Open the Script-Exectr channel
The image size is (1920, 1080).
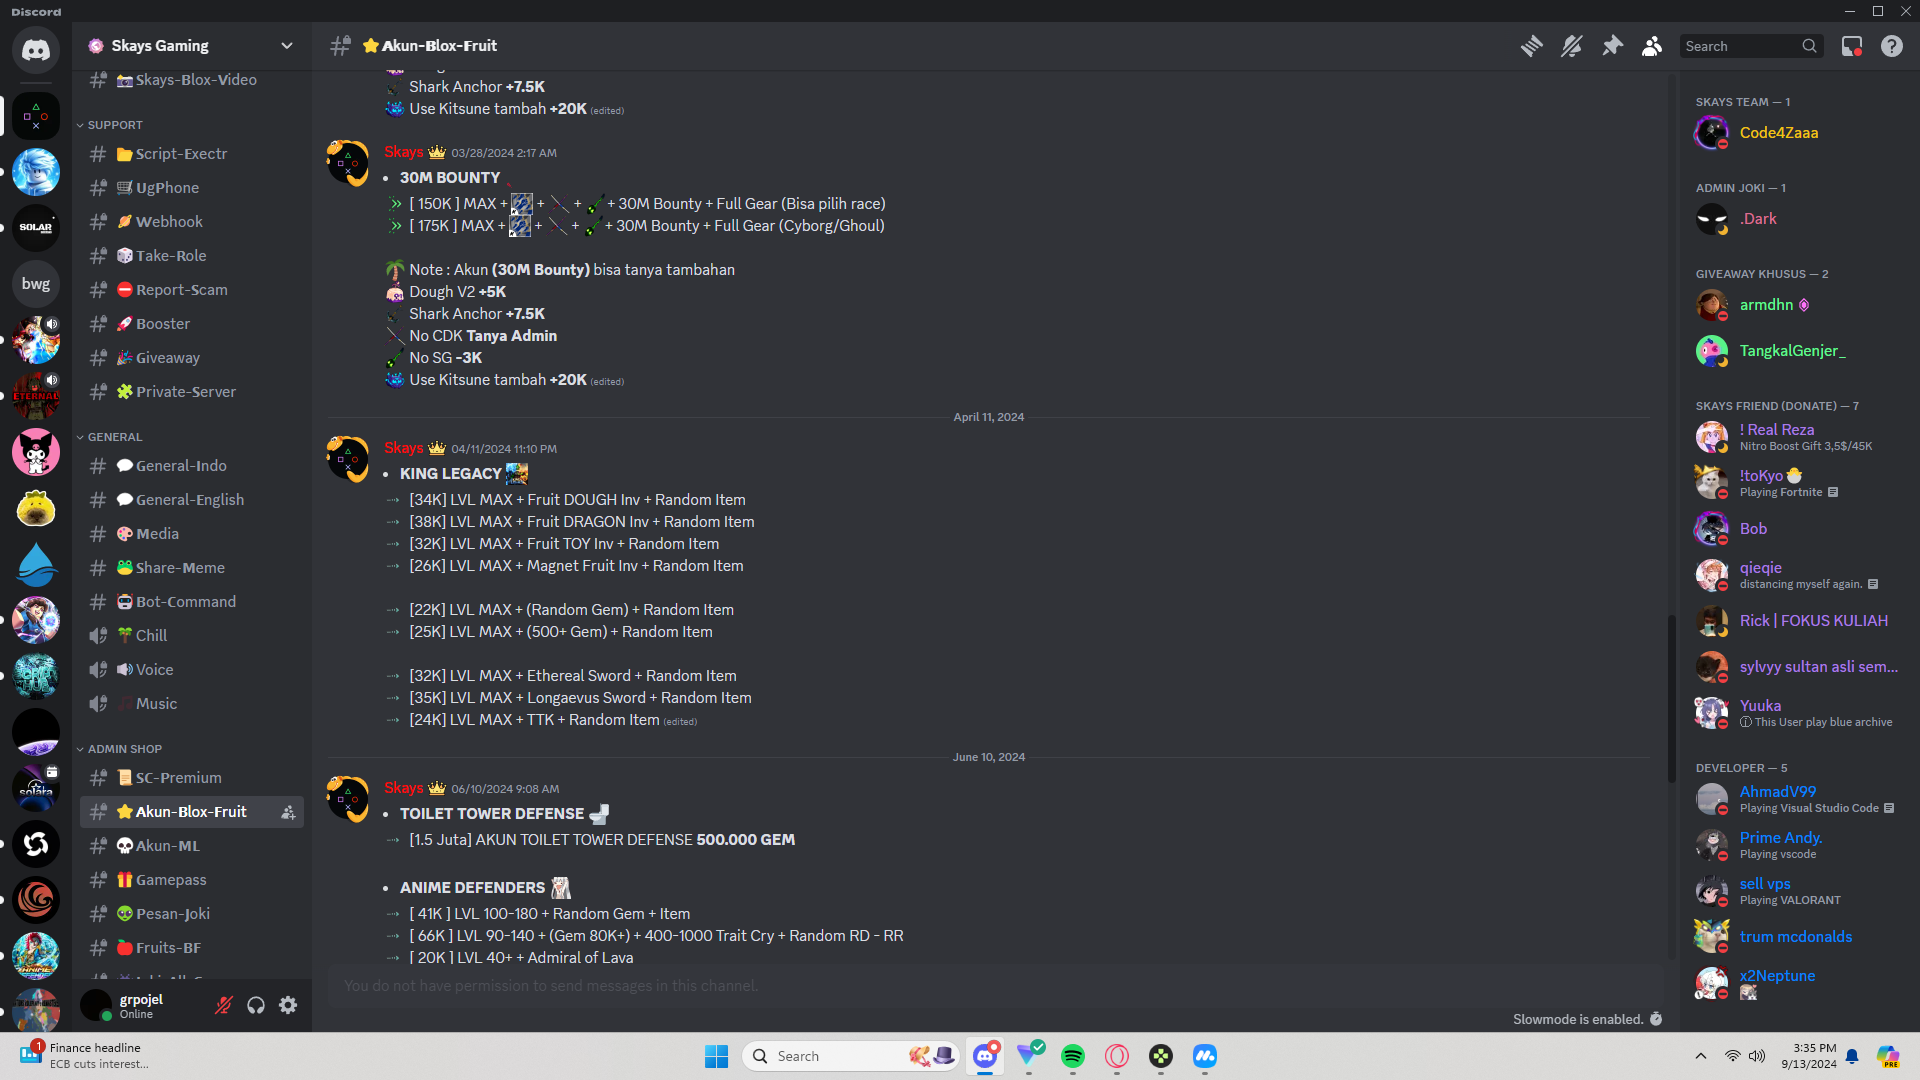[192, 154]
